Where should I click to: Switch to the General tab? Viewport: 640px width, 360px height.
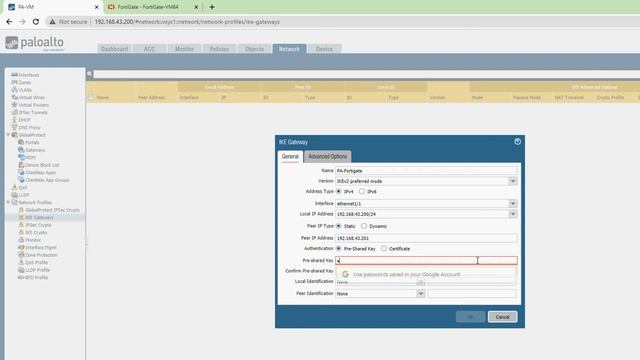click(x=290, y=156)
